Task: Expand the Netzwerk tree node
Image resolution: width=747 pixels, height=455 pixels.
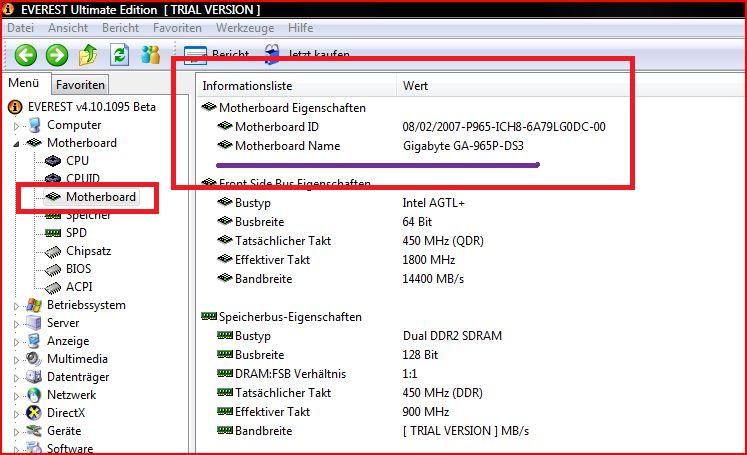Action: [16, 396]
